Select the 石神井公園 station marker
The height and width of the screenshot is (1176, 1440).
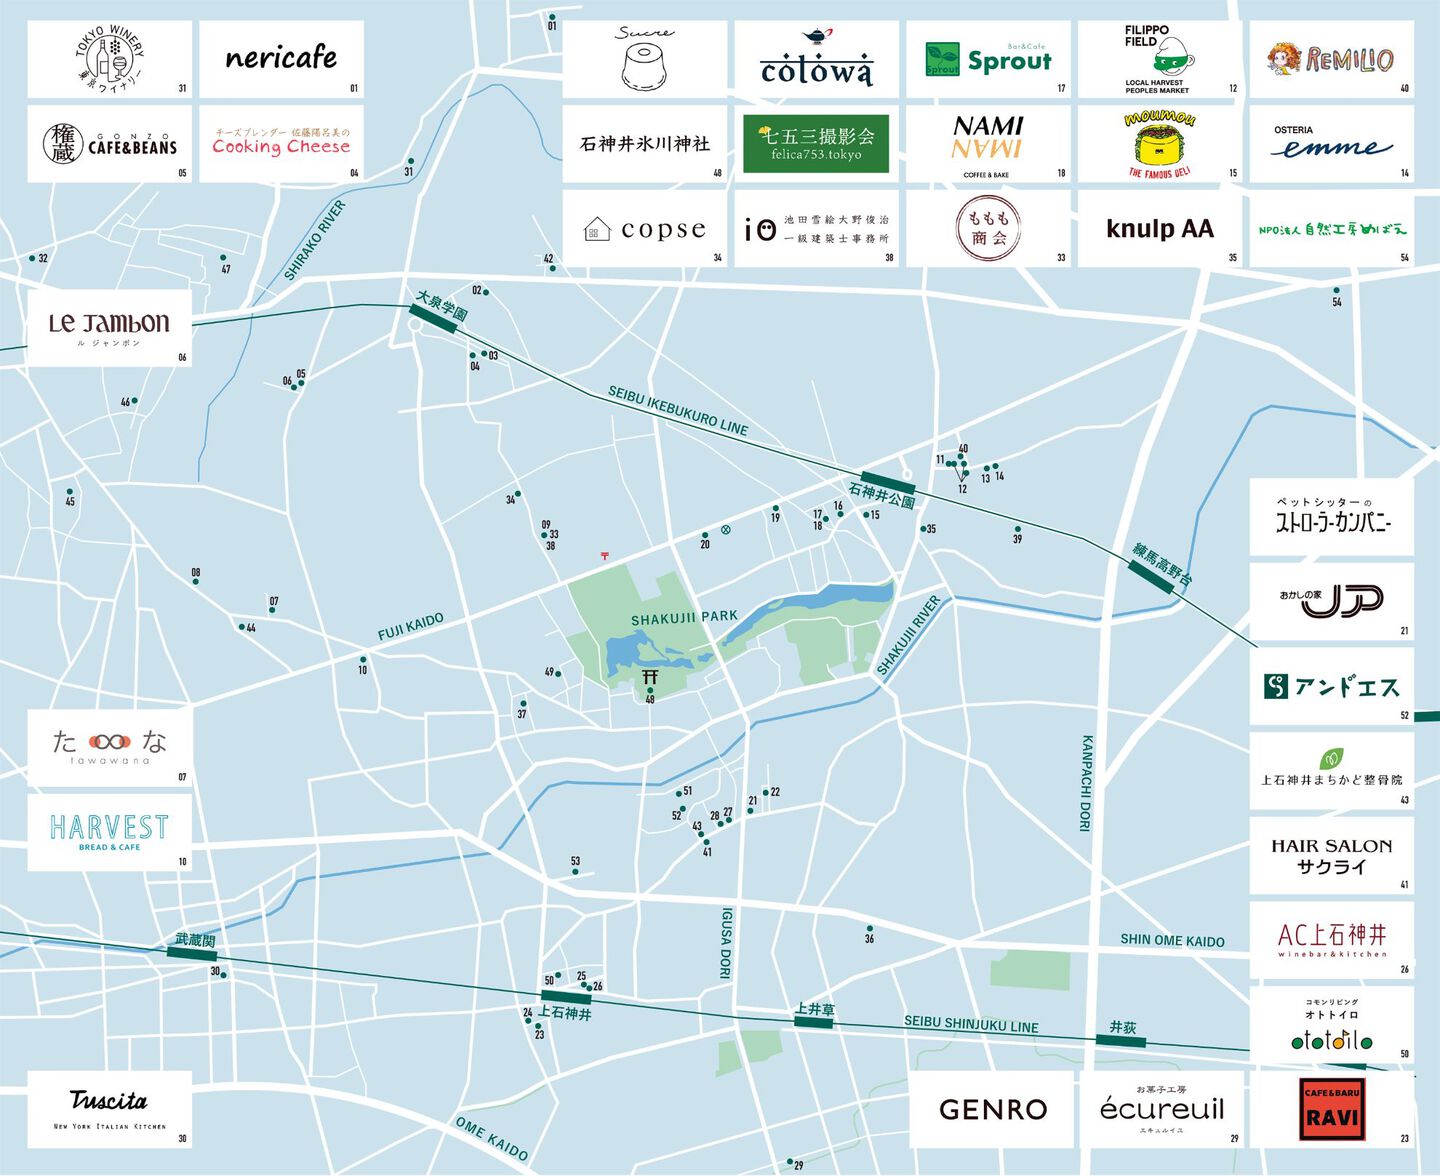pyautogui.click(x=887, y=483)
